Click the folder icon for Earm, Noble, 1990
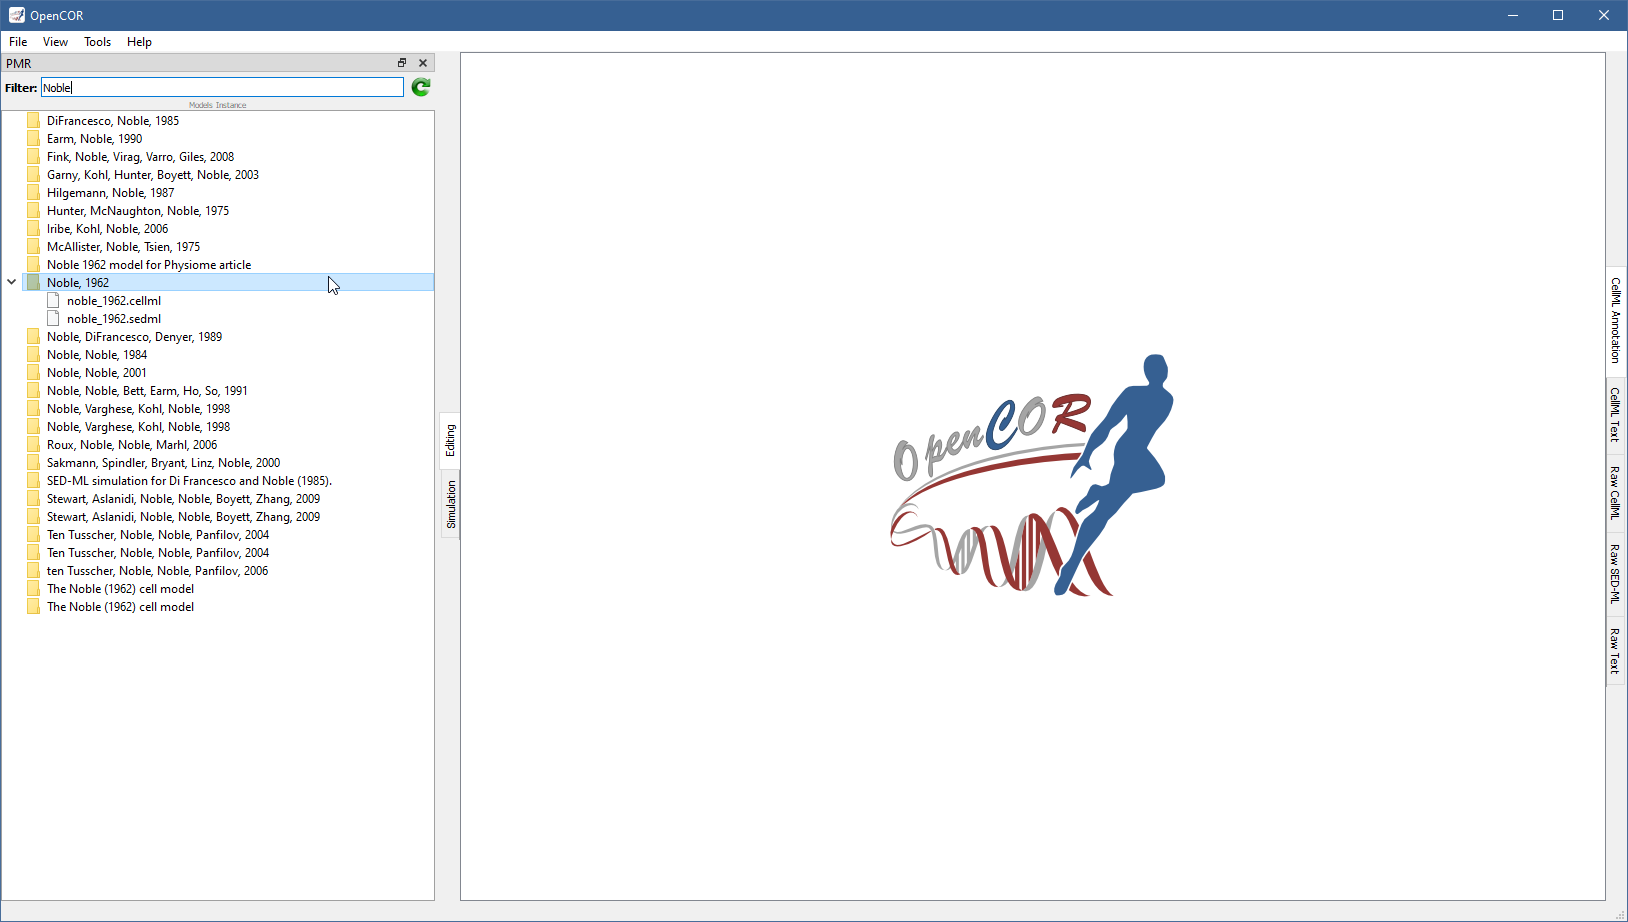1628x922 pixels. pyautogui.click(x=33, y=139)
